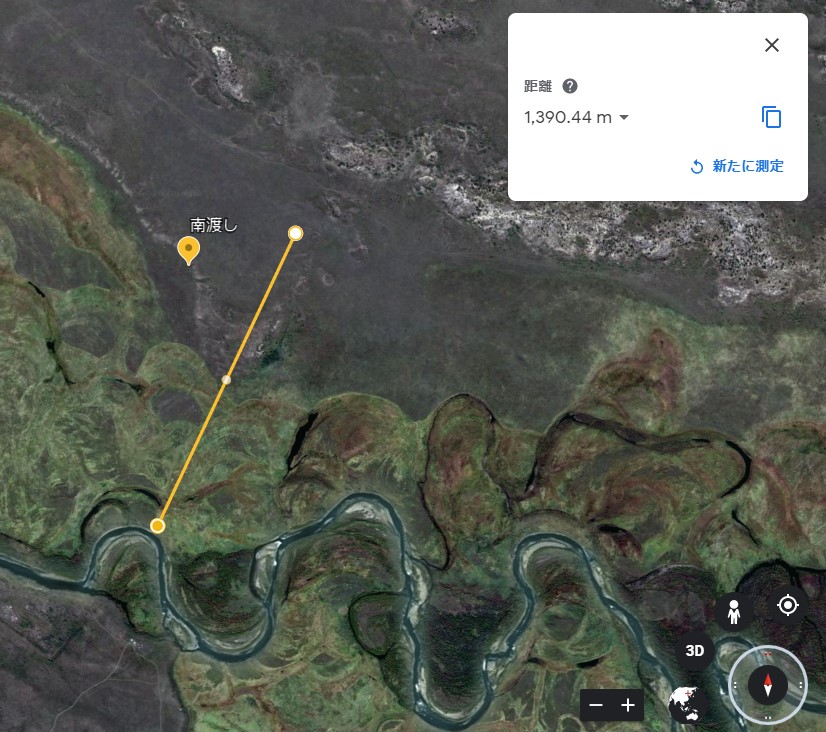Click the yellow measurement end point
The height and width of the screenshot is (732, 826).
[157, 526]
